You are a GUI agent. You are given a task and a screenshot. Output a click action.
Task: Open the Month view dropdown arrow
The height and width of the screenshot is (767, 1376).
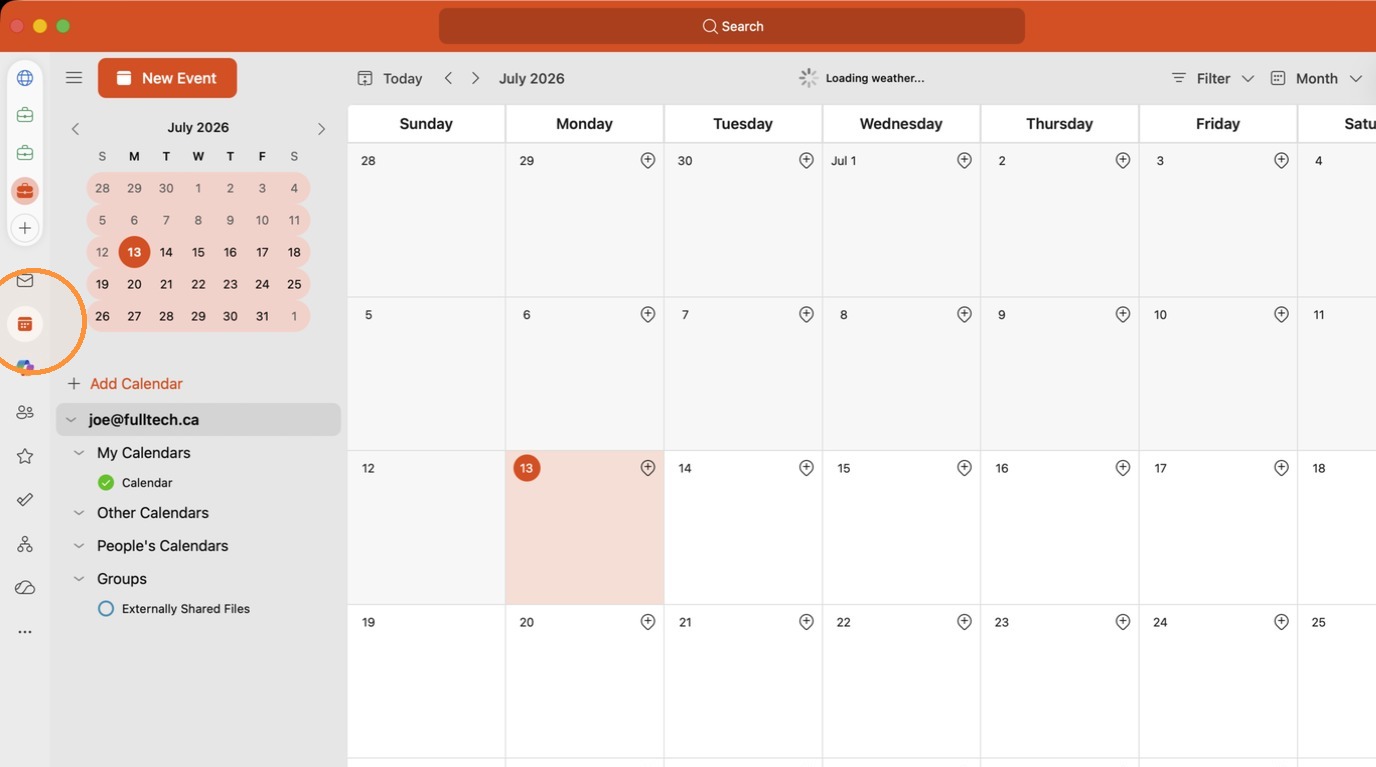point(1356,78)
